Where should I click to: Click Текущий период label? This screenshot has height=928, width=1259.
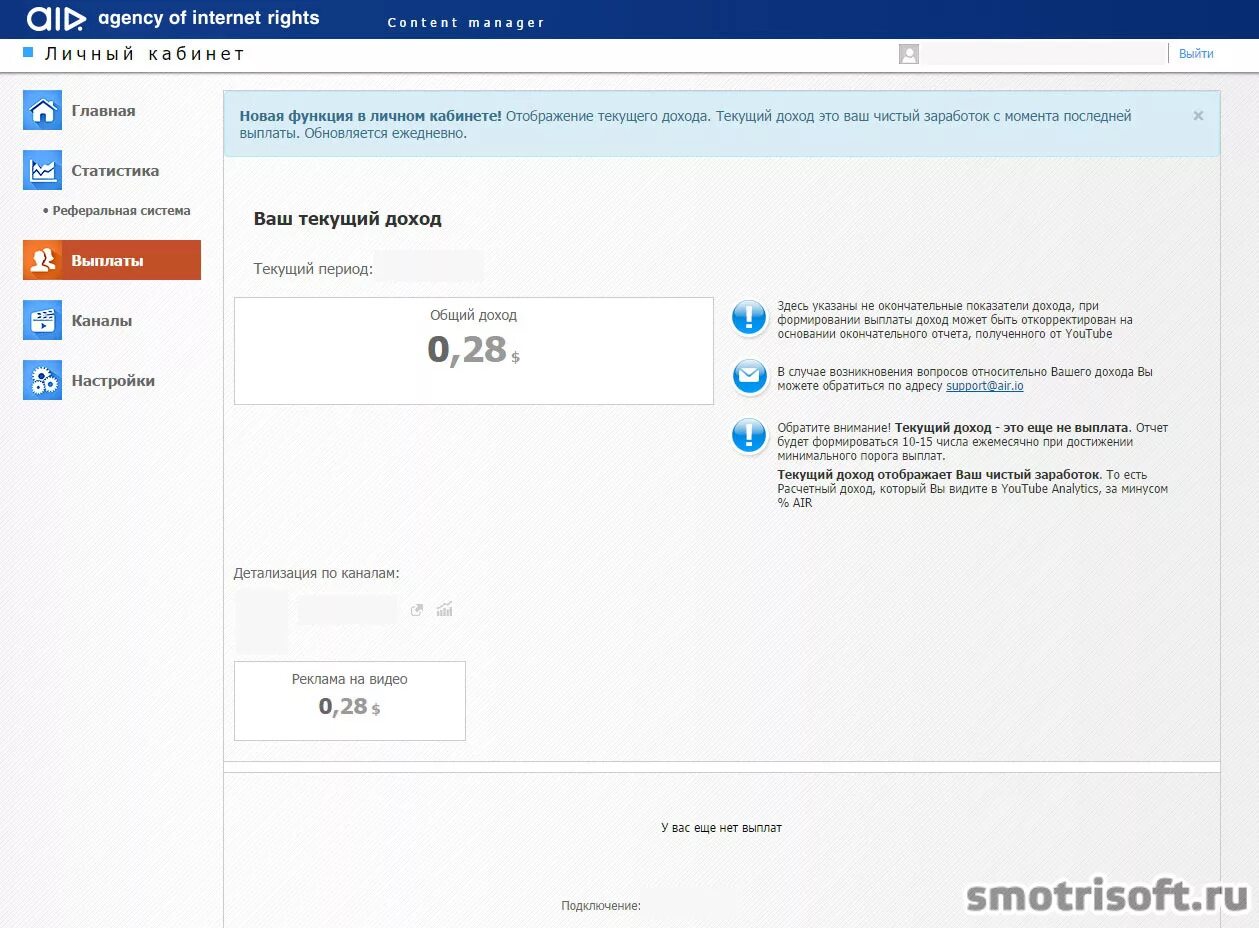coord(313,269)
